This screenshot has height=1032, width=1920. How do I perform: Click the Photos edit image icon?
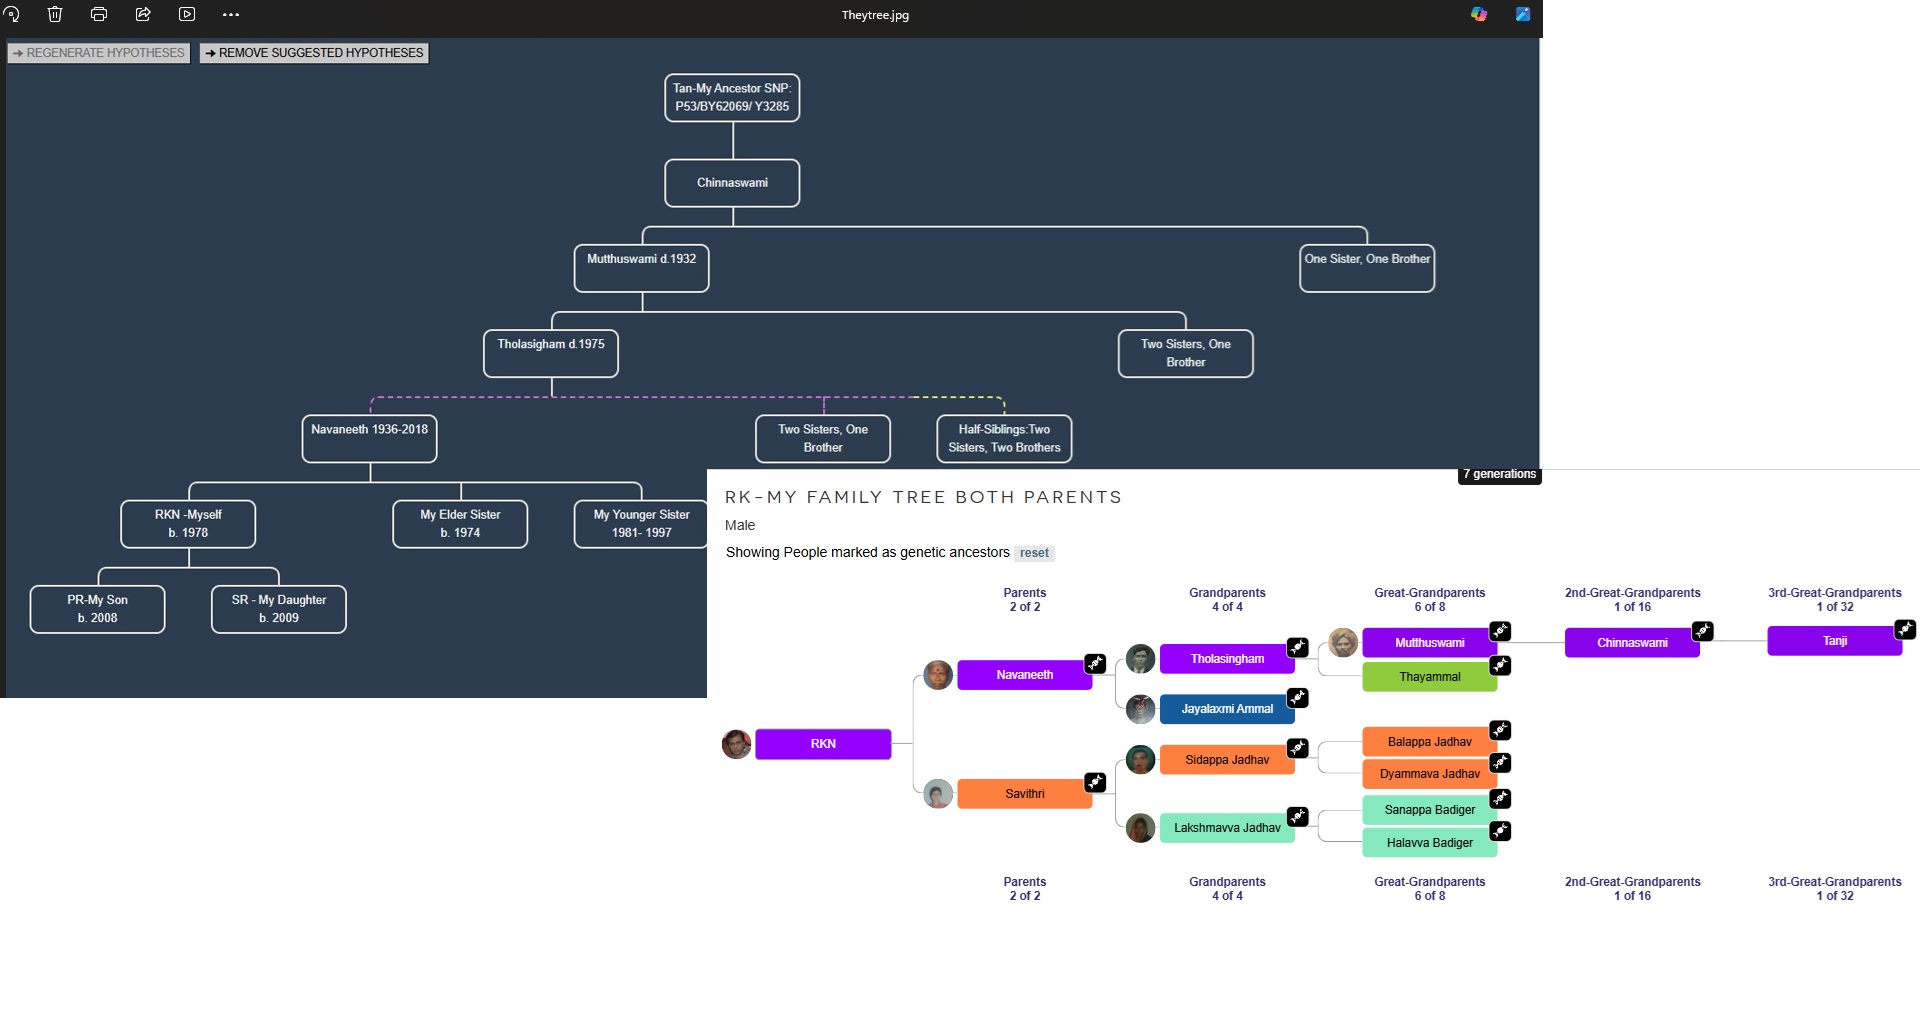point(1522,14)
